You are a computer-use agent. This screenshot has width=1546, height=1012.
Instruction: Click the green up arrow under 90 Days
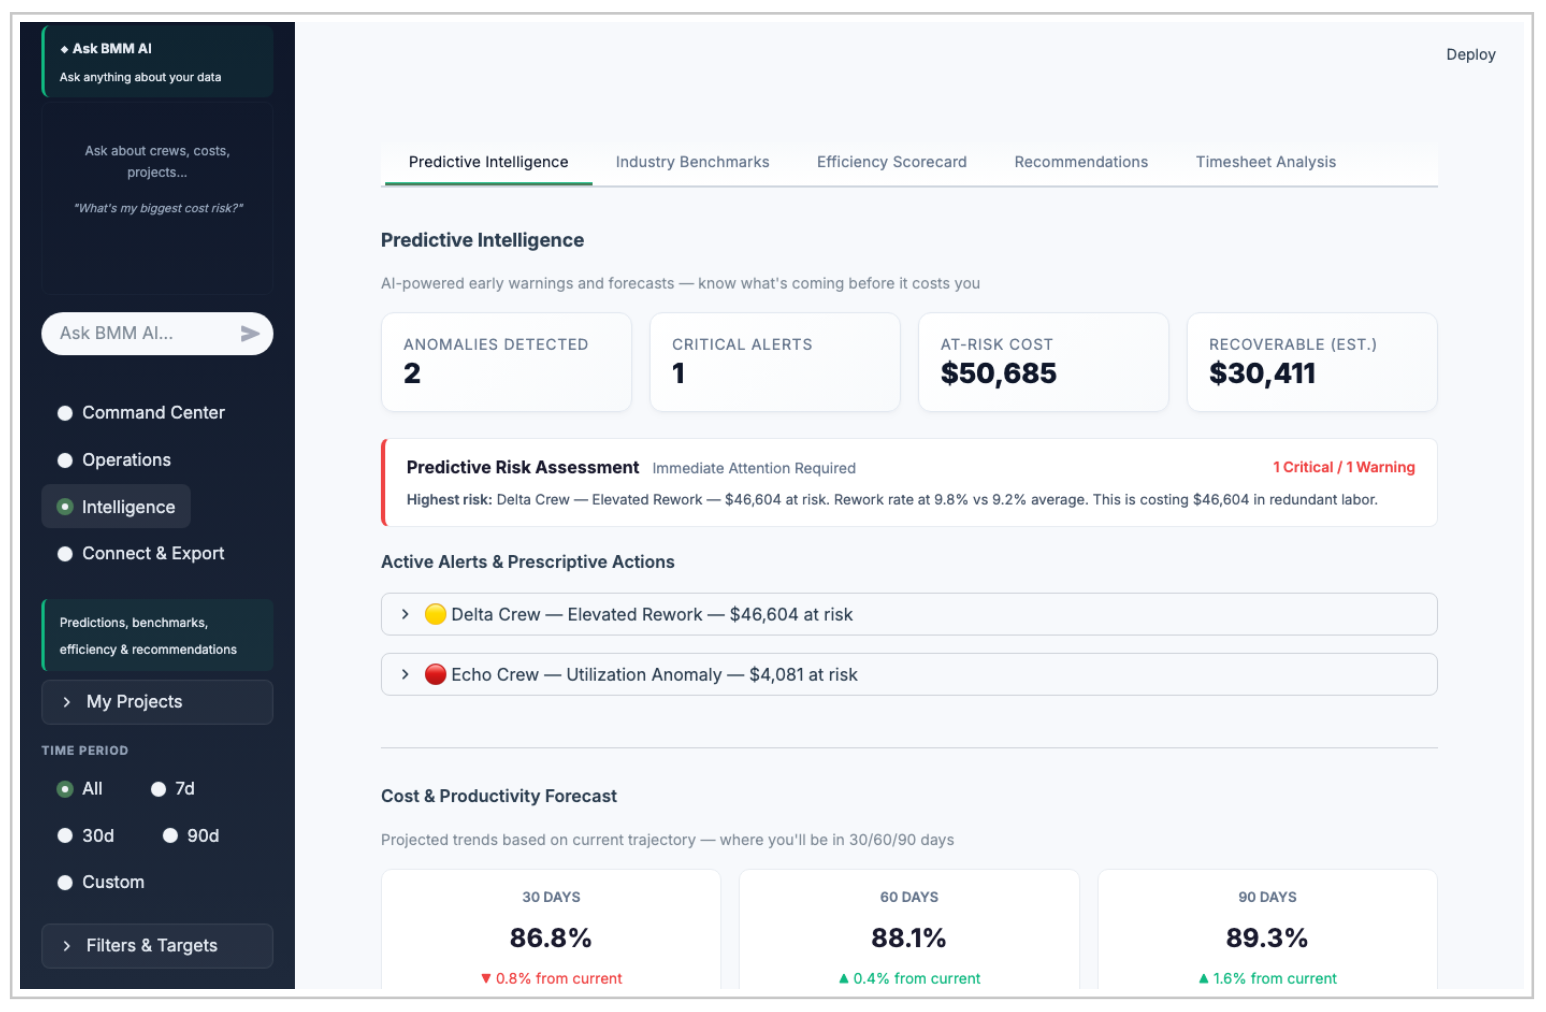(1203, 978)
